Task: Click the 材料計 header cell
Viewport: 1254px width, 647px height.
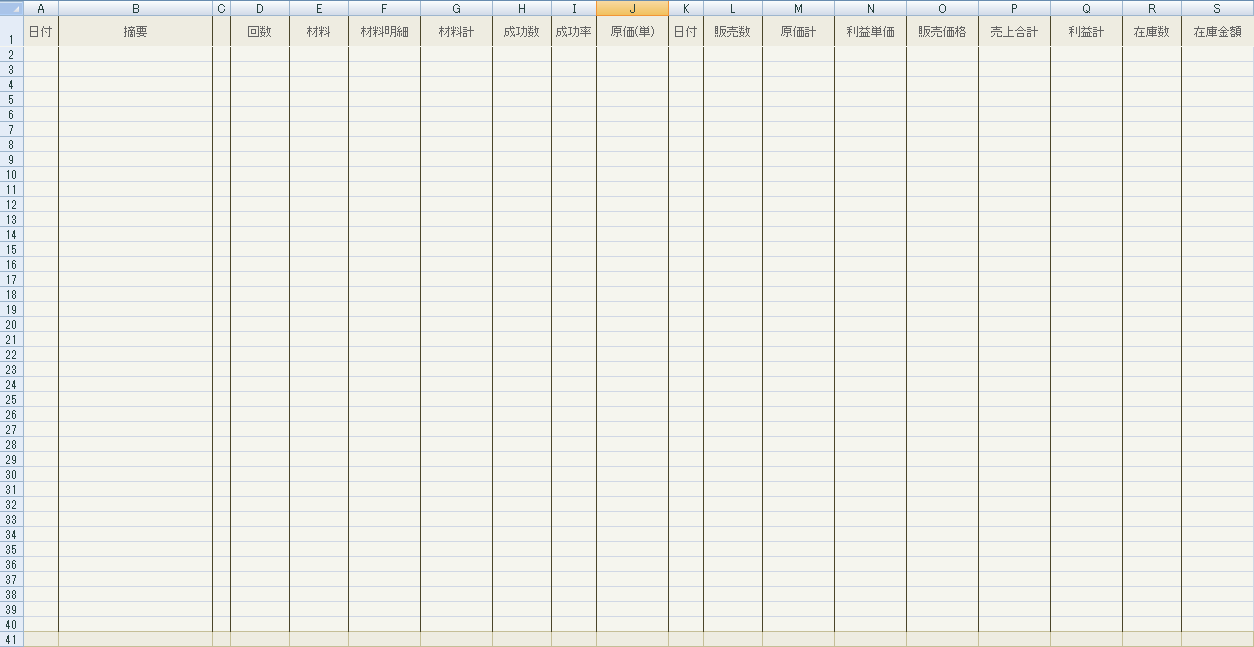Action: [x=456, y=31]
